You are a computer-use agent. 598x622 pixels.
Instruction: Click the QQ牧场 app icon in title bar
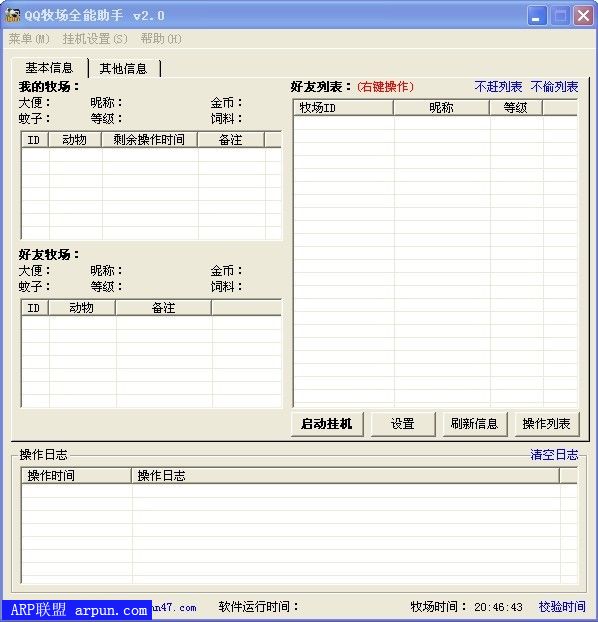click(x=12, y=15)
